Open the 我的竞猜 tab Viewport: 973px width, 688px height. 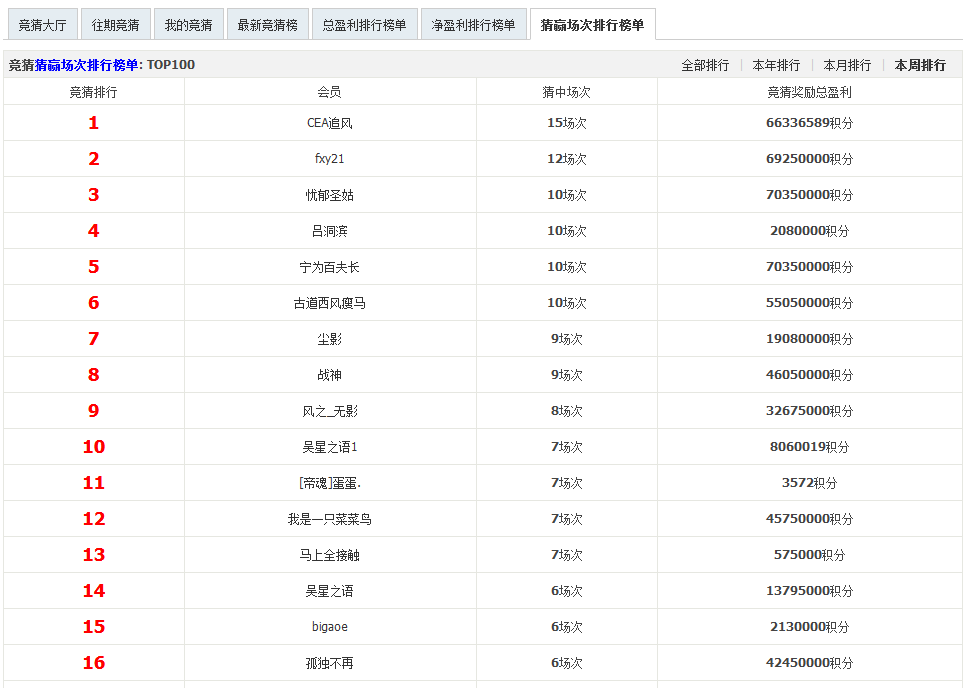coord(188,25)
